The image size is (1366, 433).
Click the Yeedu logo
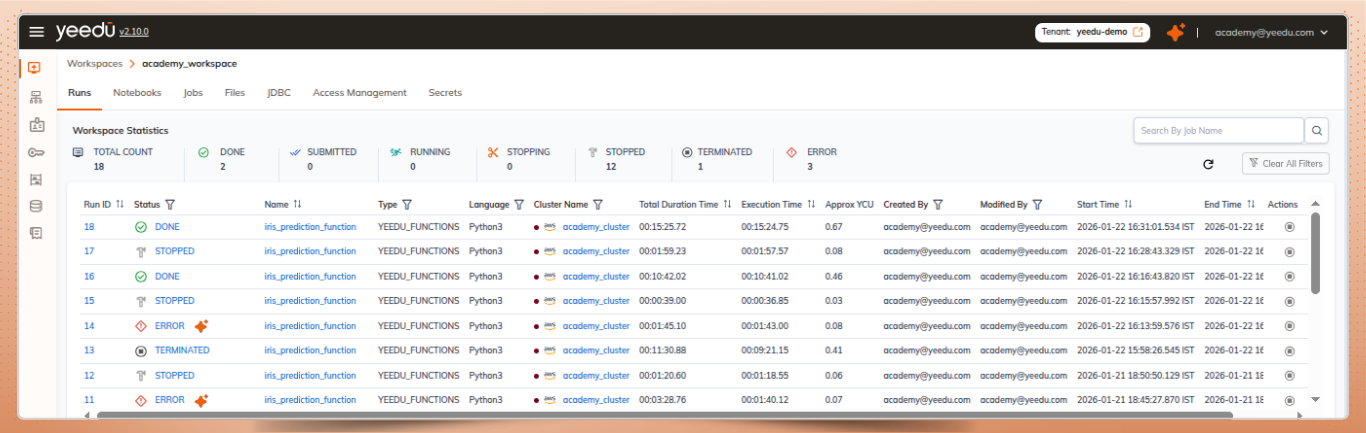coord(84,31)
